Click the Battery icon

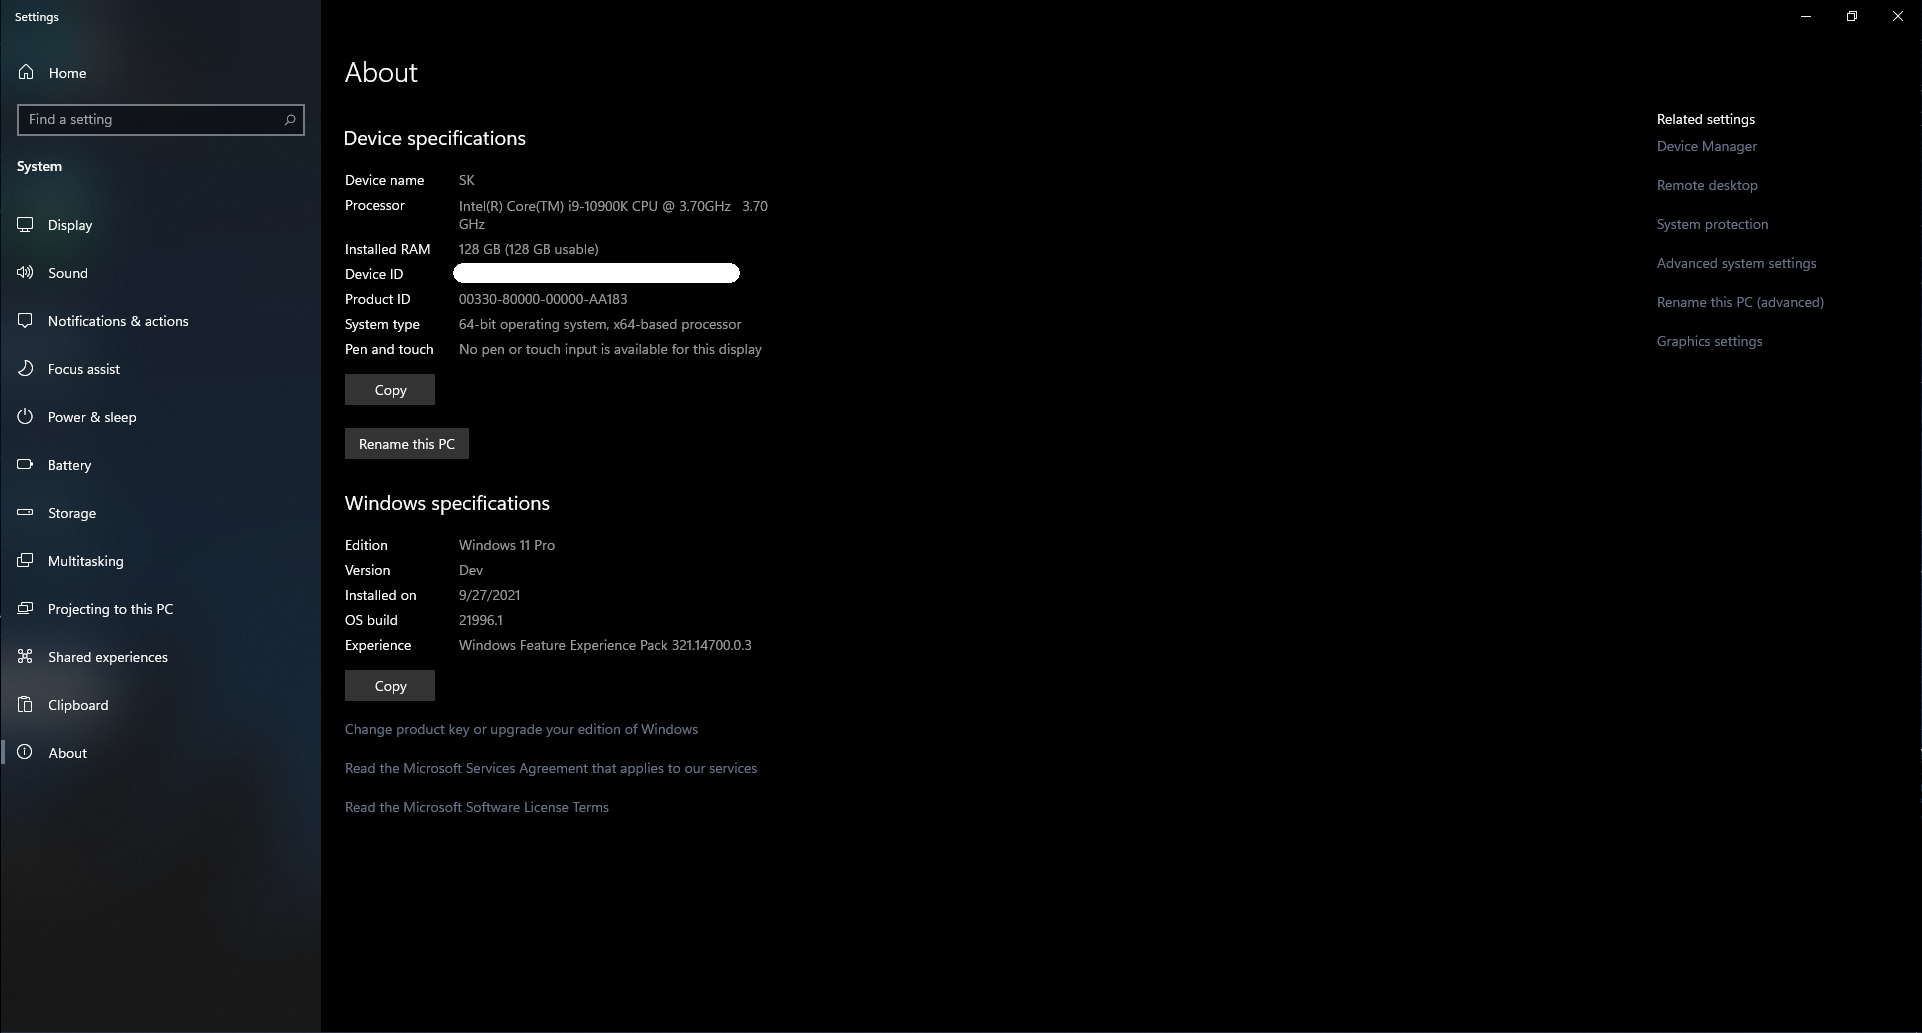(26, 465)
